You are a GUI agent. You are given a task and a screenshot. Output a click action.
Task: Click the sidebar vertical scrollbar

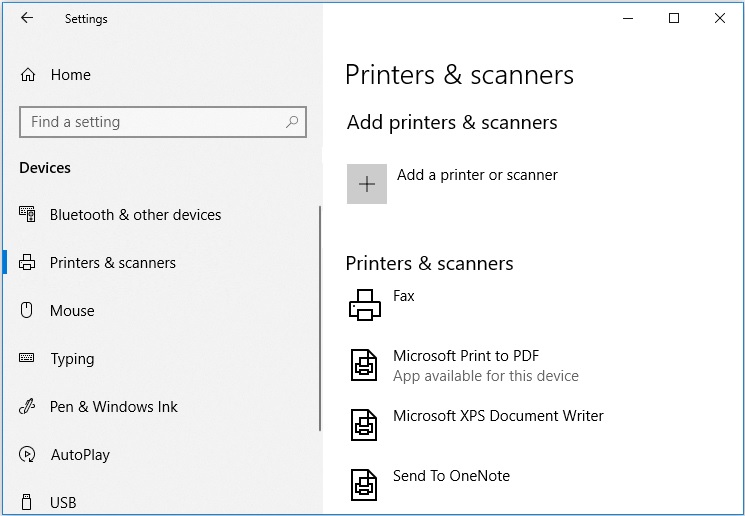click(x=320, y=320)
